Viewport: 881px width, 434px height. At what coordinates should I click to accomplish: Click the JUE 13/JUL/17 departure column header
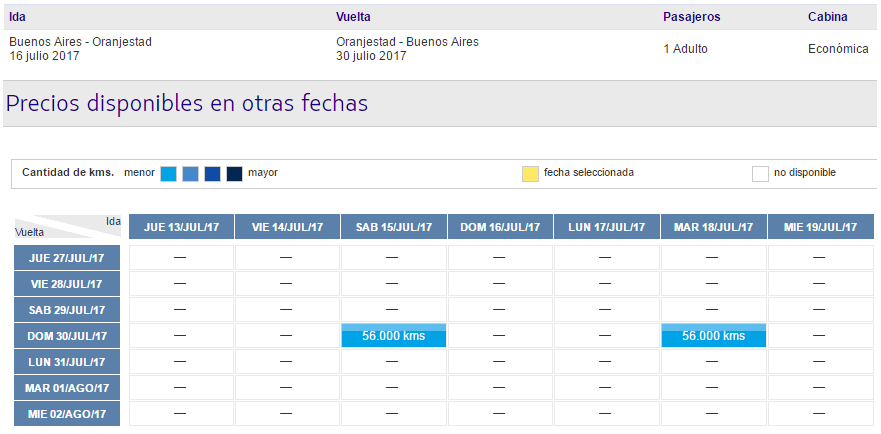pyautogui.click(x=181, y=227)
